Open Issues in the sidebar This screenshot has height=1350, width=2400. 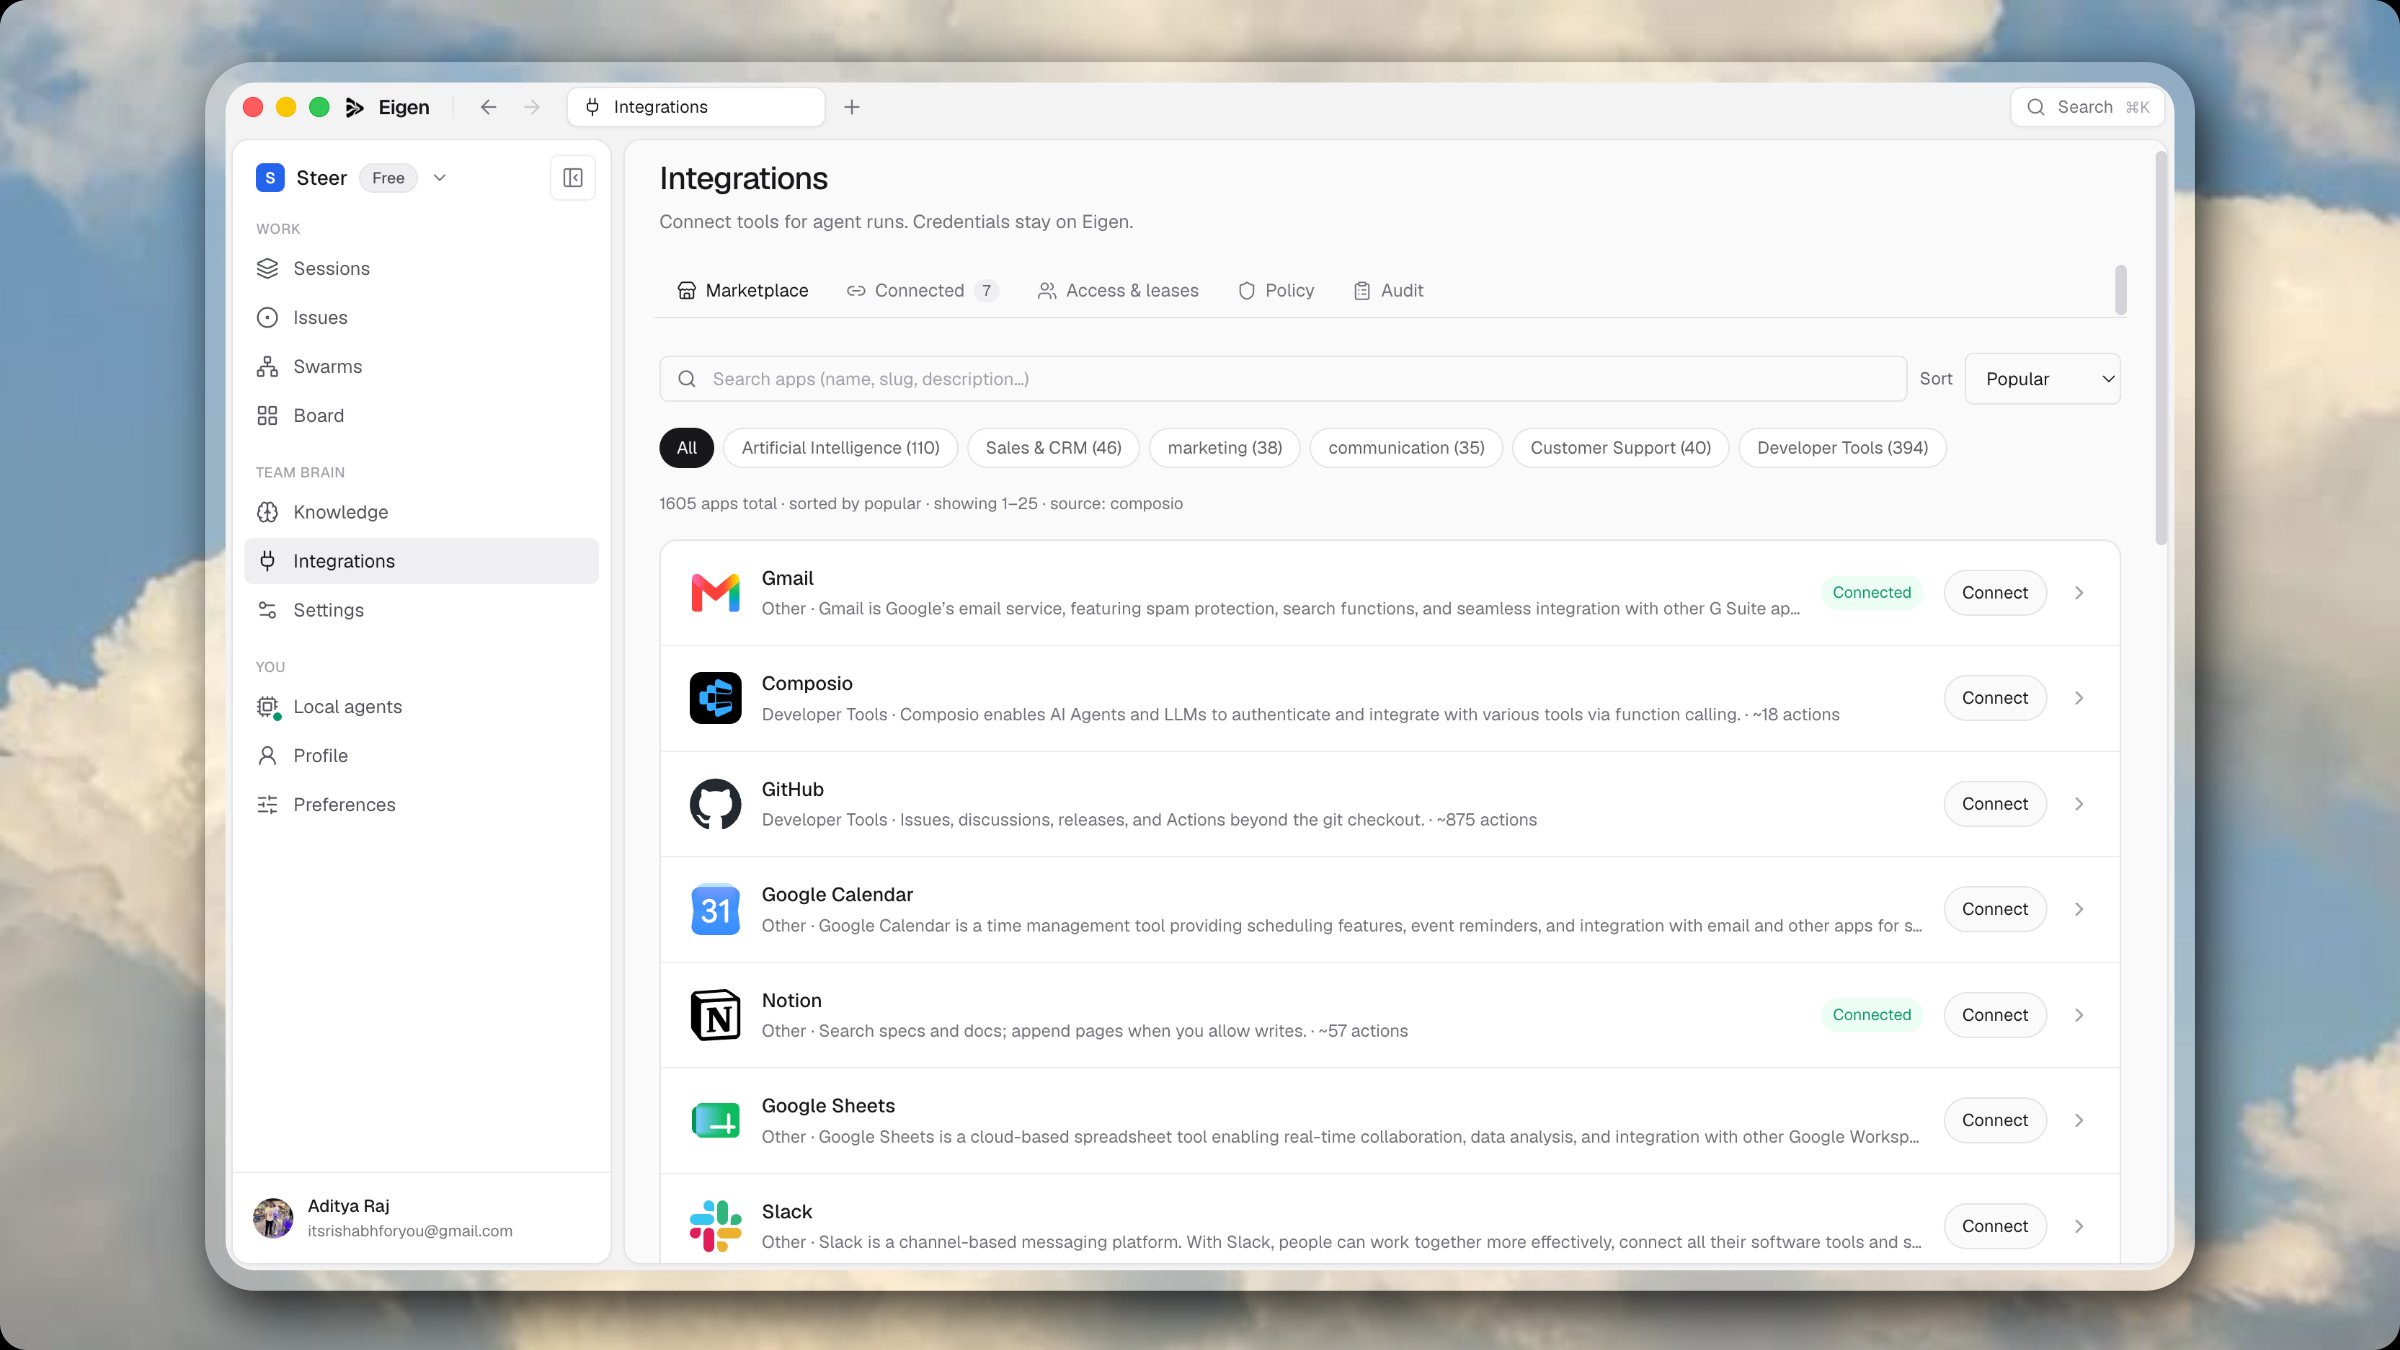pos(421,317)
